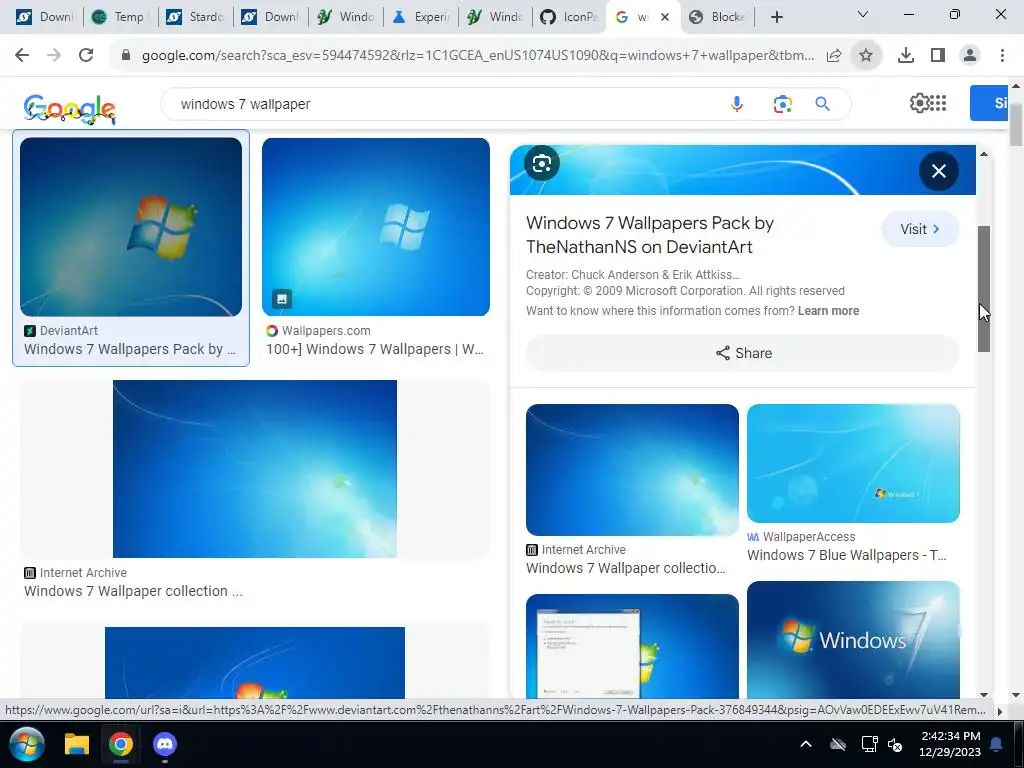Open network status tray icon
This screenshot has height=768, width=1024.
[x=869, y=744]
